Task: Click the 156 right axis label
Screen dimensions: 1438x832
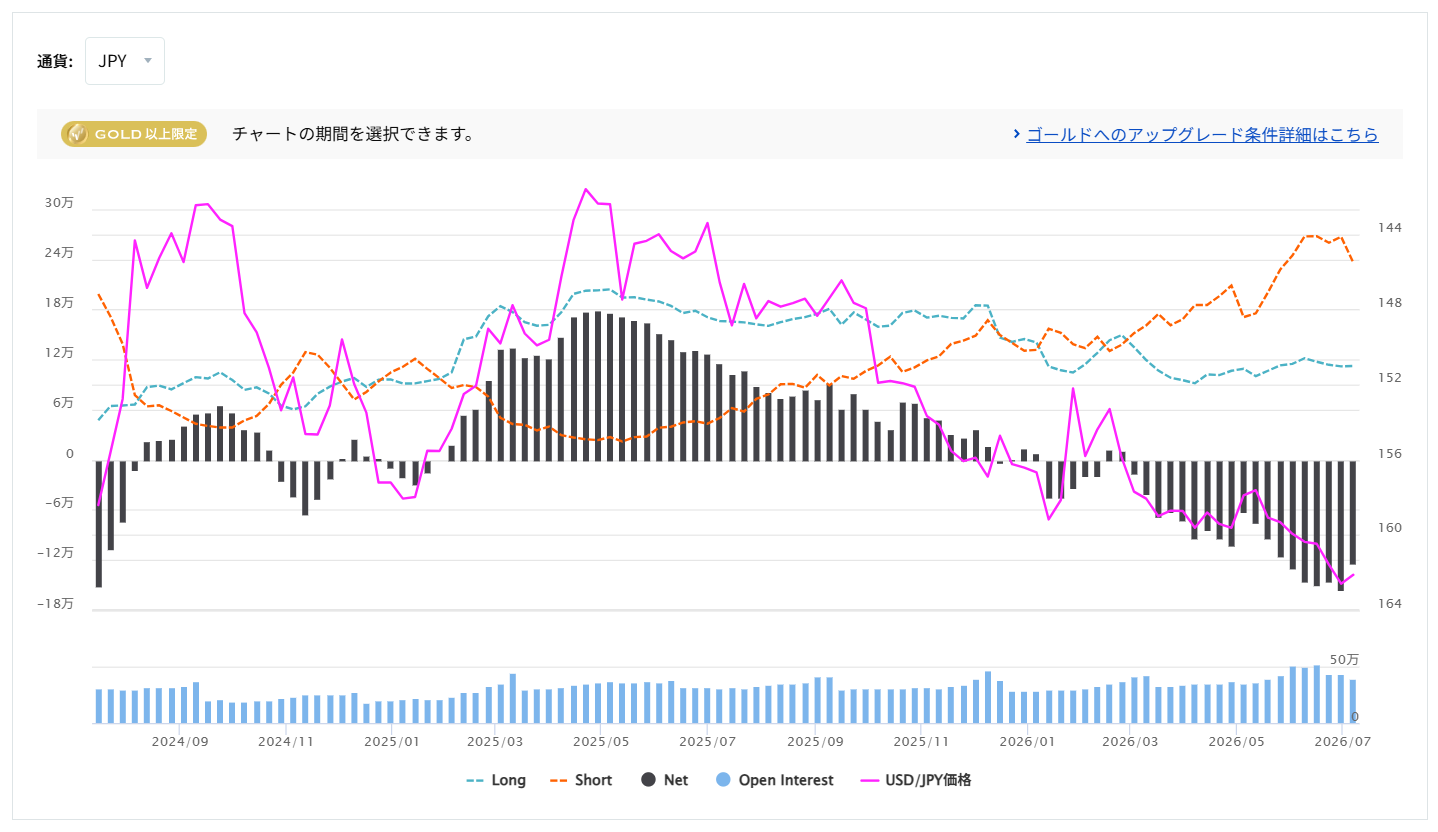Action: [1390, 454]
